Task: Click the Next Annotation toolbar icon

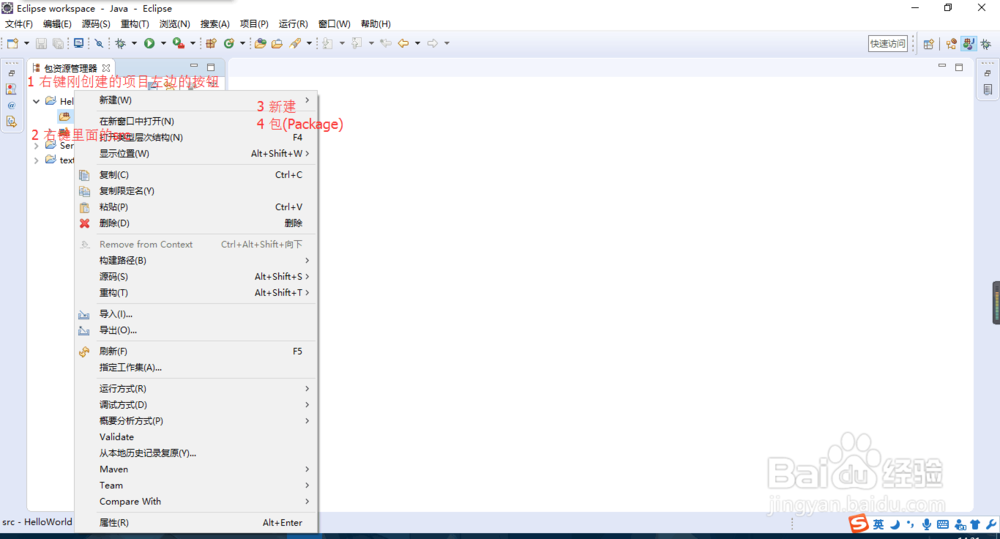Action: 328,43
